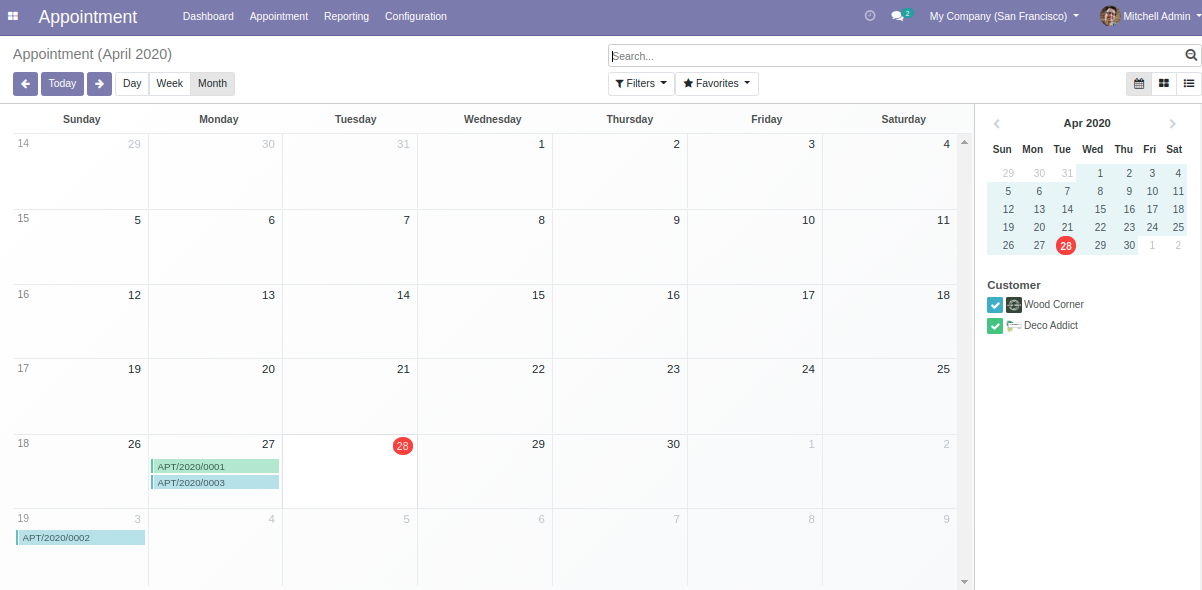Open the conversations chat icon
This screenshot has width=1202, height=590.
coord(898,17)
